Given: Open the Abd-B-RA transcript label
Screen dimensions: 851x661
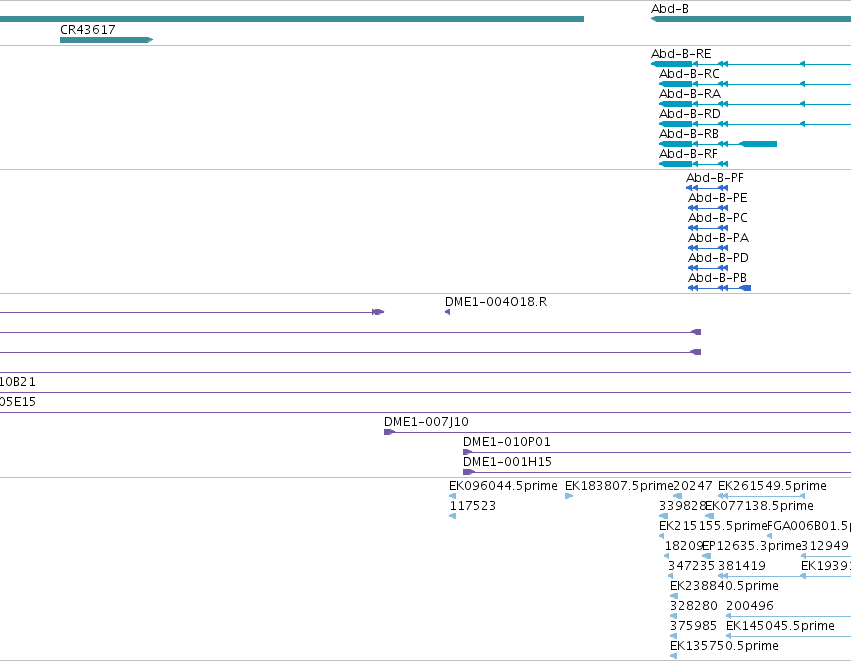Looking at the screenshot, I should [x=690, y=94].
